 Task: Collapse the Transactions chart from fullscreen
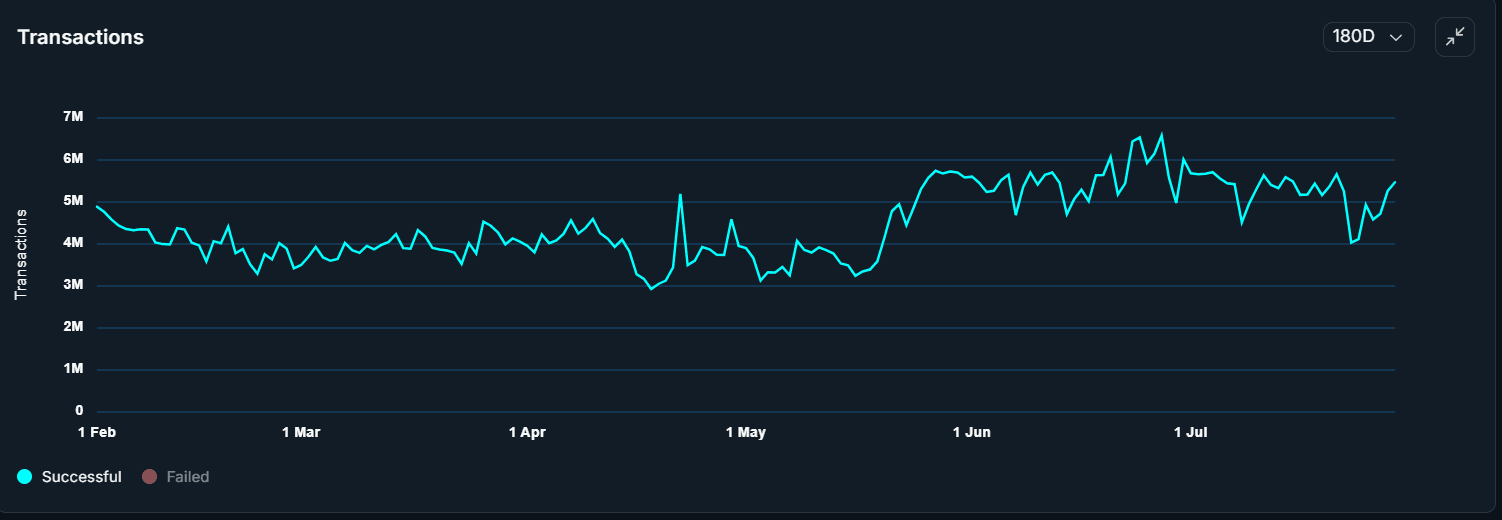tap(1455, 37)
